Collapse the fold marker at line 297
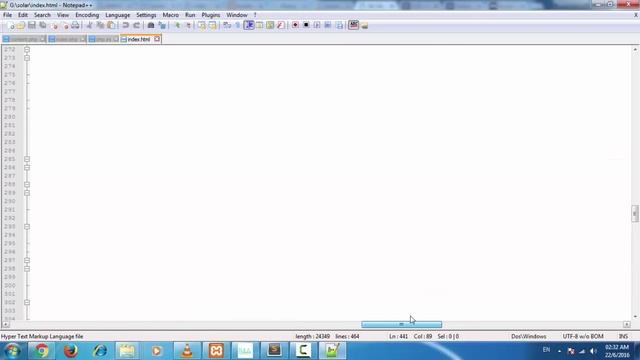640x360 pixels. point(27,260)
